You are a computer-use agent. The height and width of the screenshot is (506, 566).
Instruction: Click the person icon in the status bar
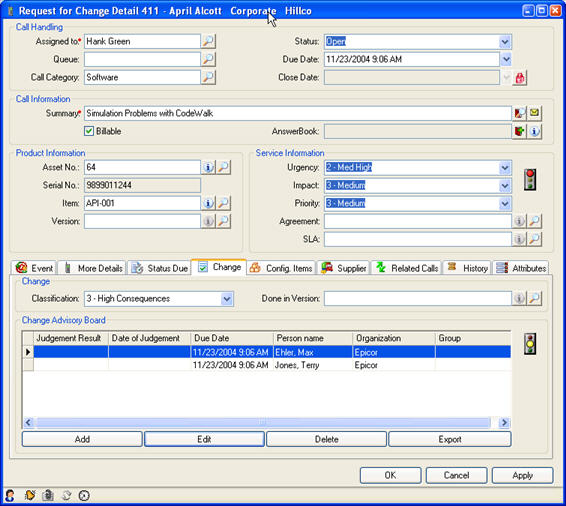10,496
